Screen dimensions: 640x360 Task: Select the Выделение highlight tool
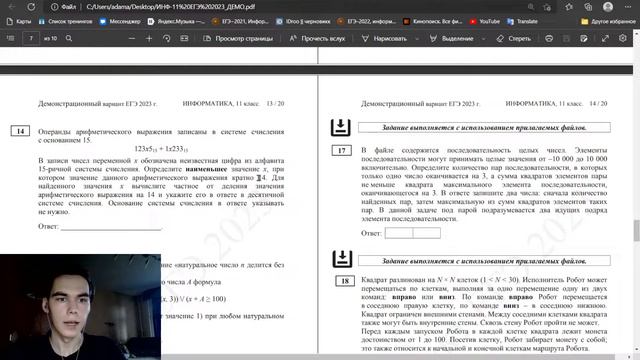point(451,38)
